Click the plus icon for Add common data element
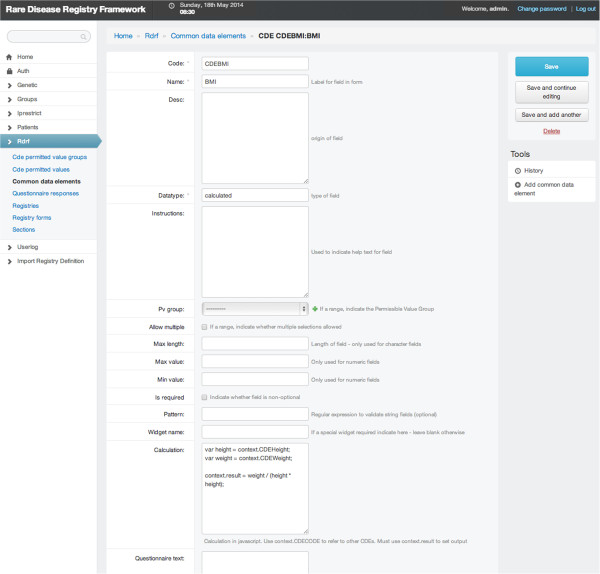Viewport: 600px width, 574px height. (x=518, y=186)
